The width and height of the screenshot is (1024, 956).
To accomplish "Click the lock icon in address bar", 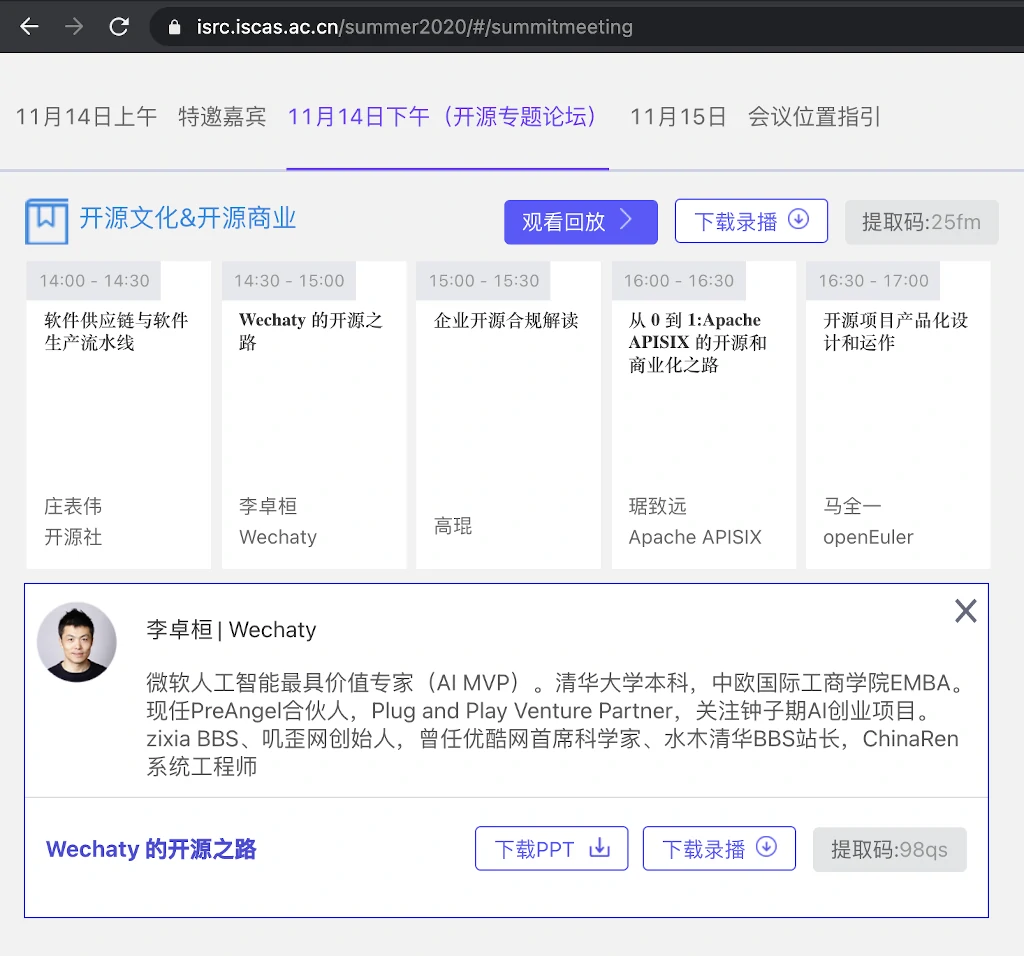I will (x=175, y=27).
